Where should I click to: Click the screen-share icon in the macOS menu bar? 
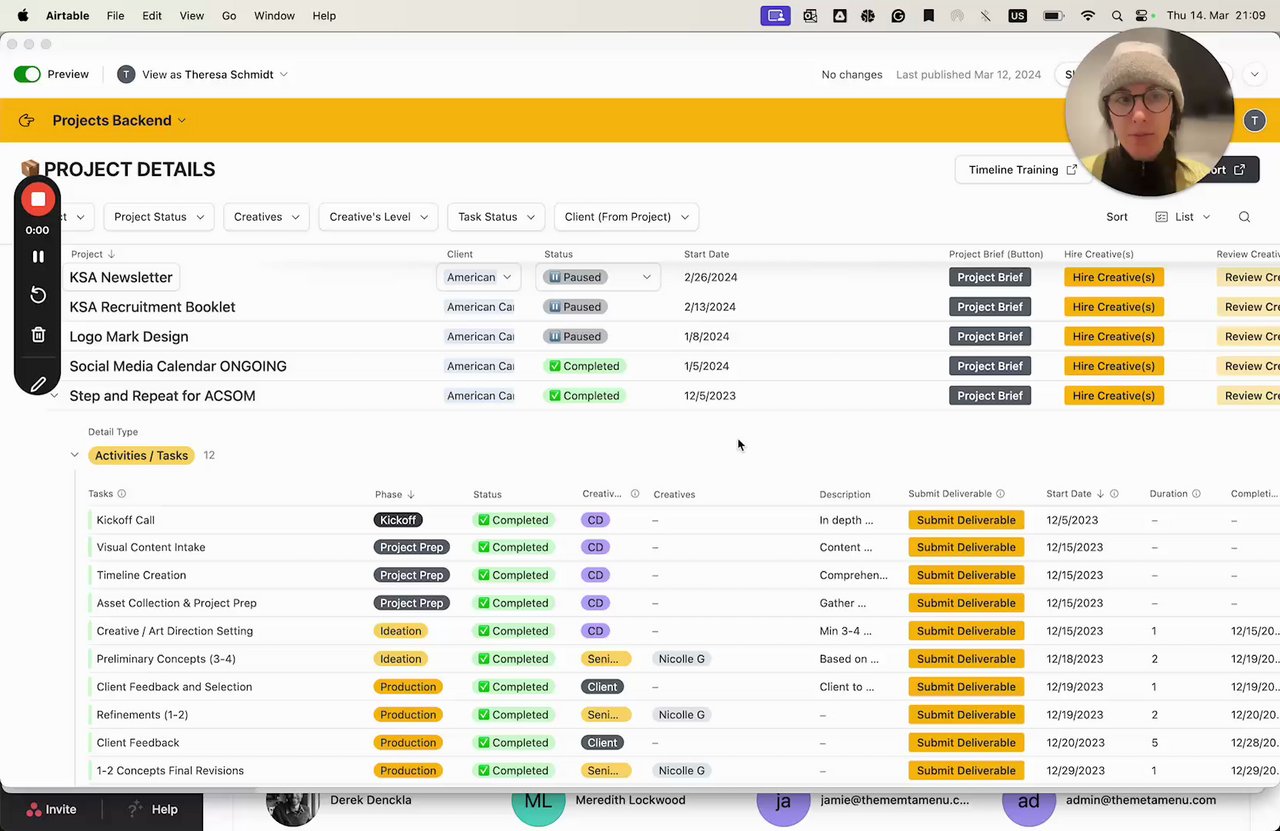click(775, 16)
